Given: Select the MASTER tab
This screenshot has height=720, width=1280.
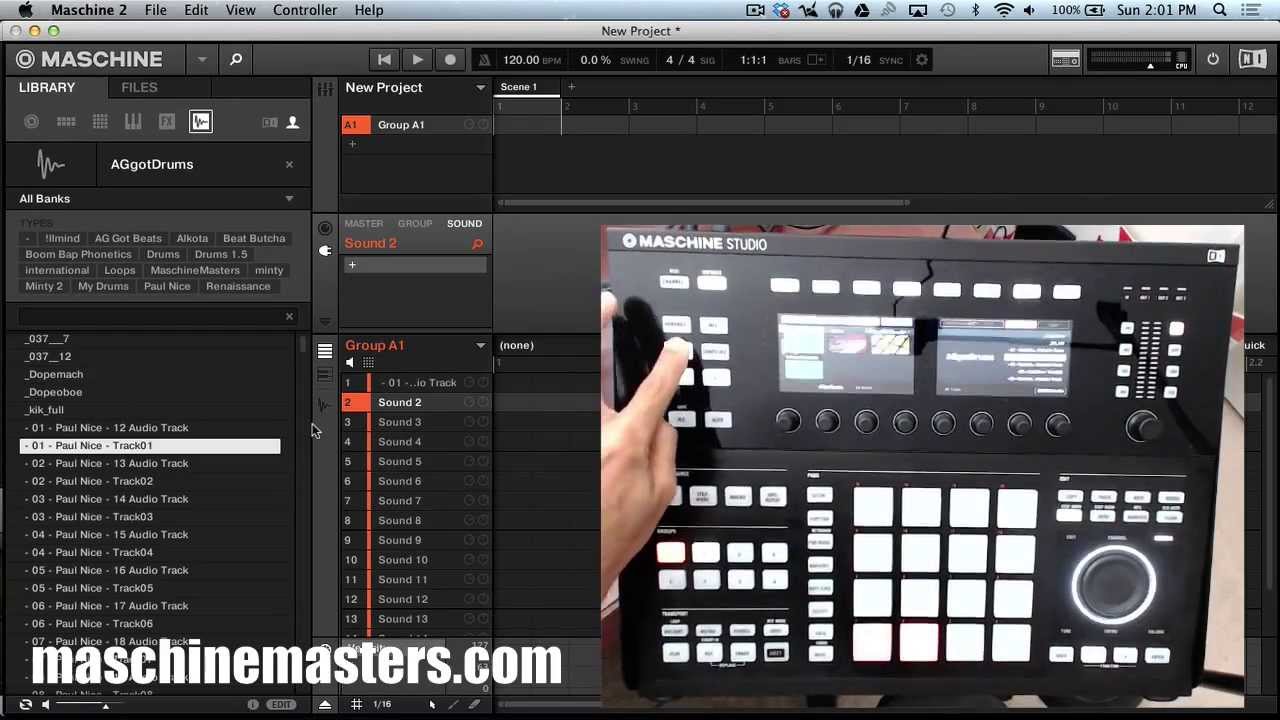Looking at the screenshot, I should click(364, 224).
